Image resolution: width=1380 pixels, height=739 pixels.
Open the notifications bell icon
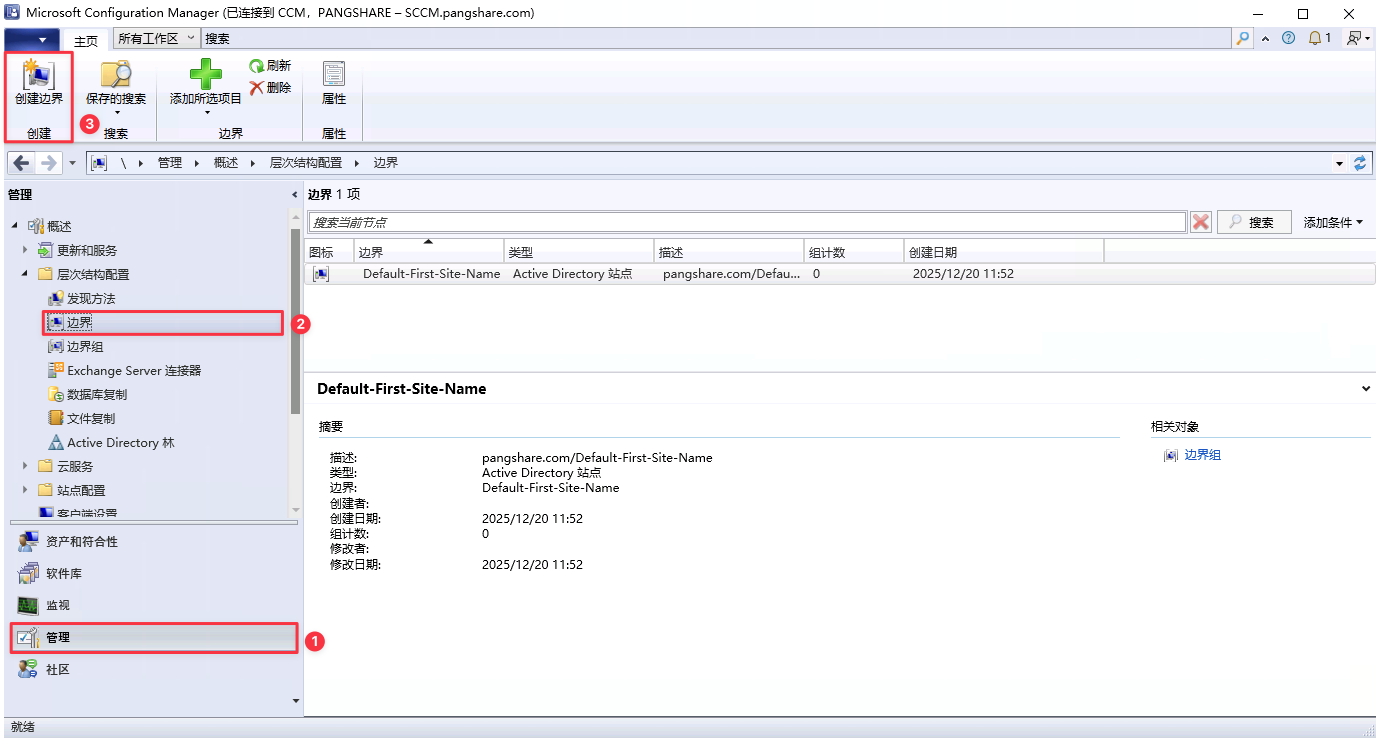click(x=1314, y=39)
